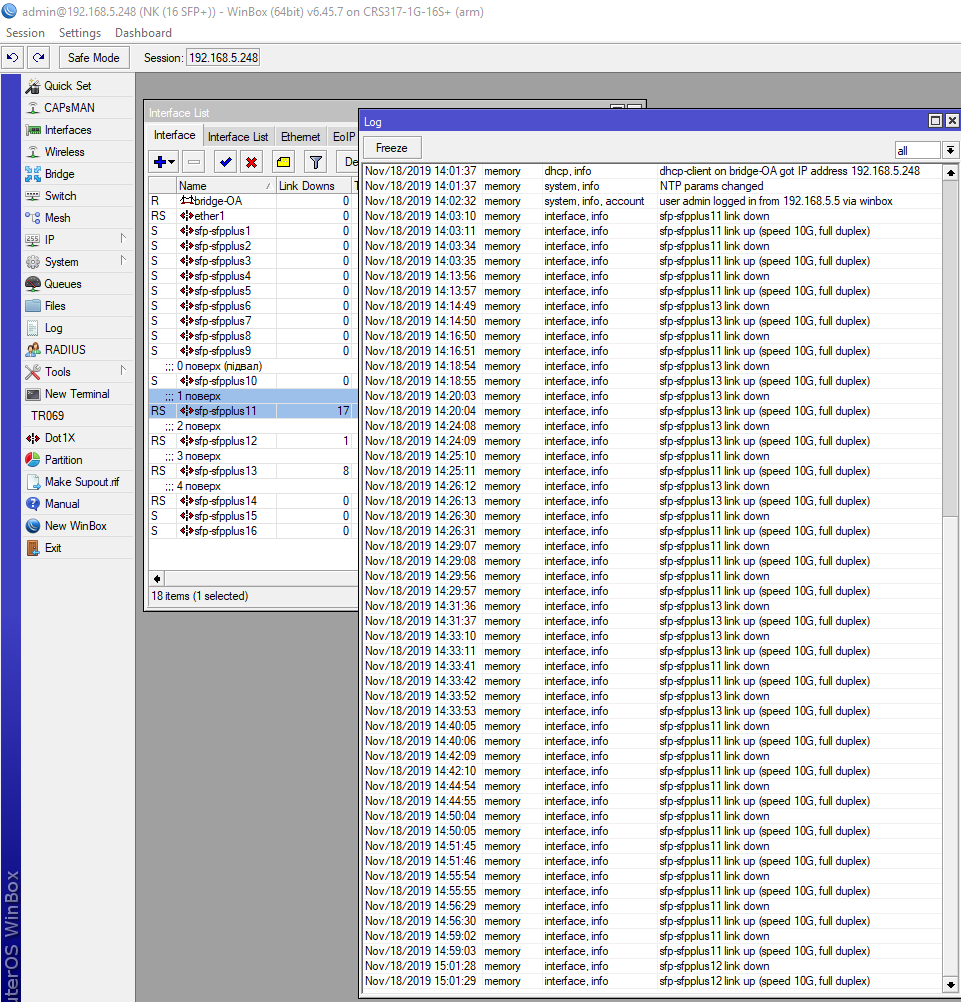This screenshot has width=961, height=1002.
Task: Open the blue plus add-interface dropdown
Action: pos(164,162)
